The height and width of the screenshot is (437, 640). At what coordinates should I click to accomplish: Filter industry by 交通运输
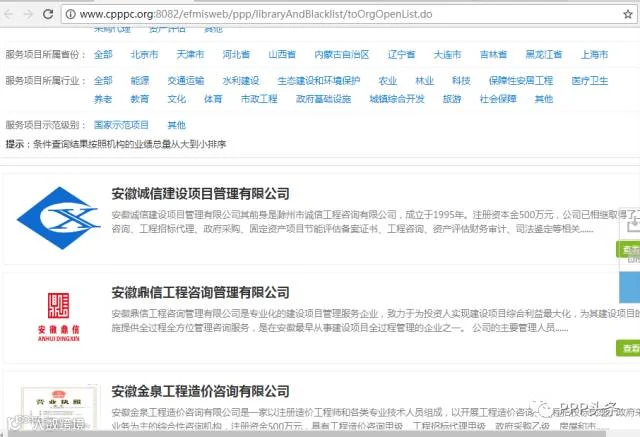186,80
